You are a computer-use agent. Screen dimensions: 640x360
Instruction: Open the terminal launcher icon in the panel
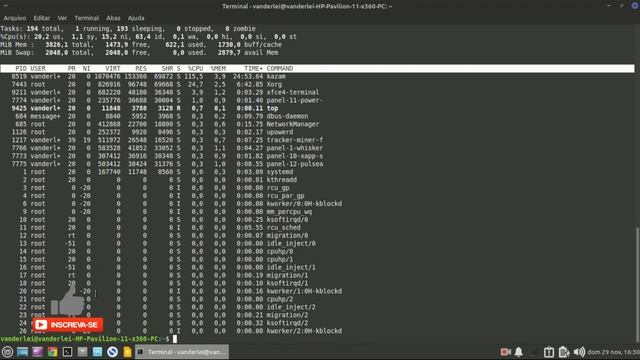67,352
